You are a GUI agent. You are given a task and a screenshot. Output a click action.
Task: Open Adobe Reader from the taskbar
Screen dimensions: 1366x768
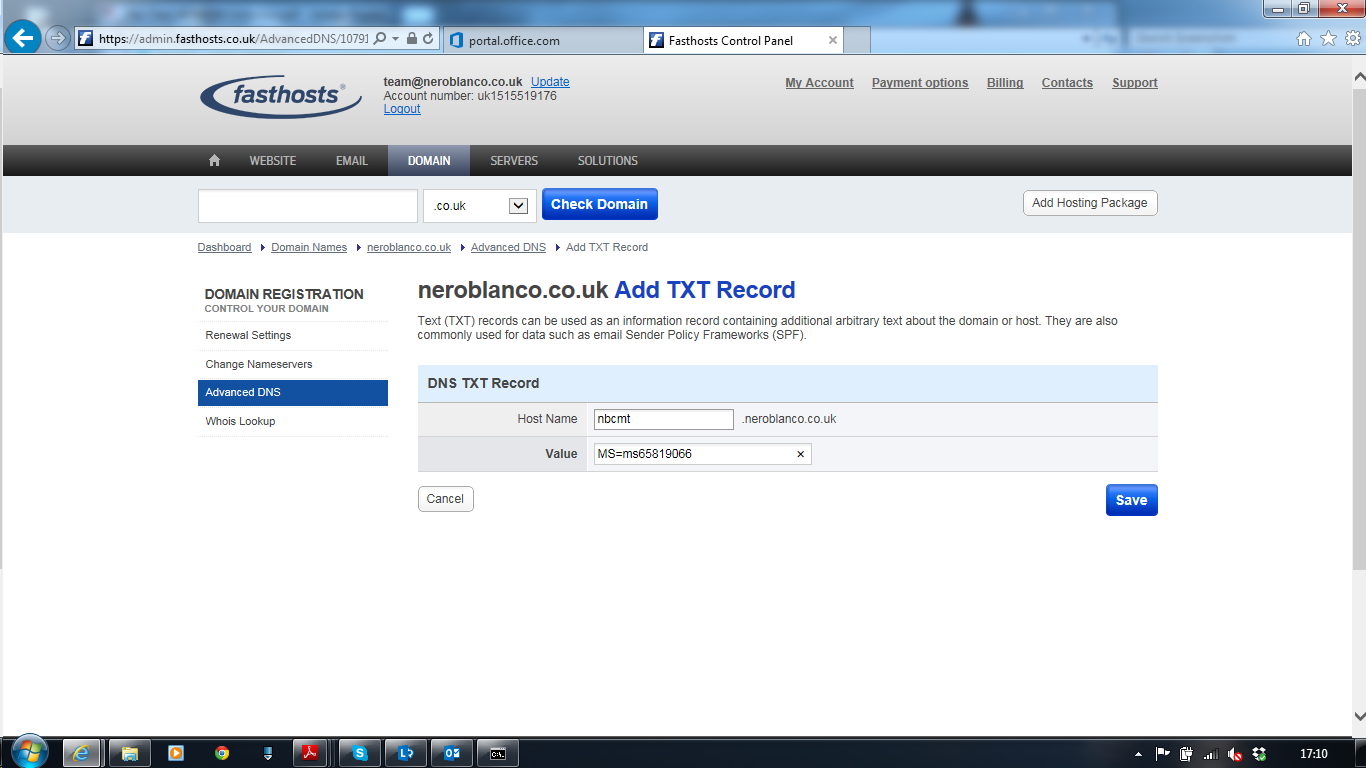310,753
